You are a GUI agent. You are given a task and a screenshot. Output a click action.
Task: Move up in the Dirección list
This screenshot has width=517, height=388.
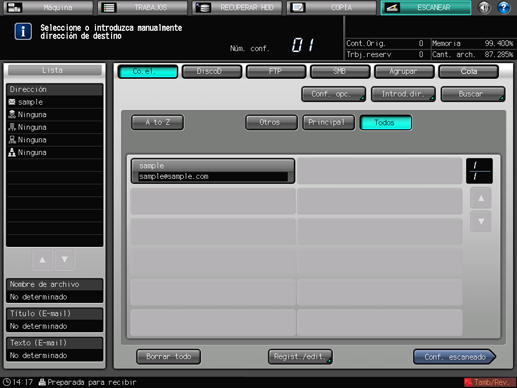point(43,260)
